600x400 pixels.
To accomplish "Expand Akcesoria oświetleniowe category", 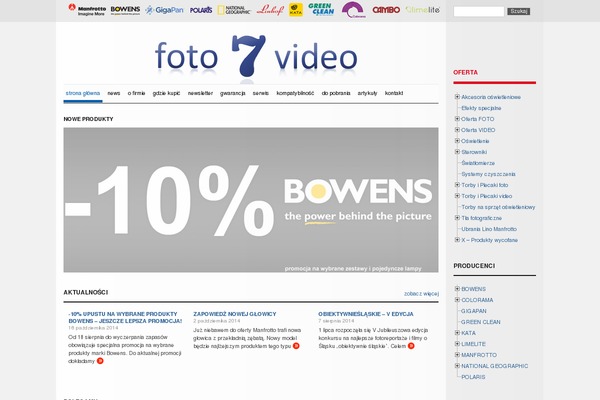I will click(457, 97).
